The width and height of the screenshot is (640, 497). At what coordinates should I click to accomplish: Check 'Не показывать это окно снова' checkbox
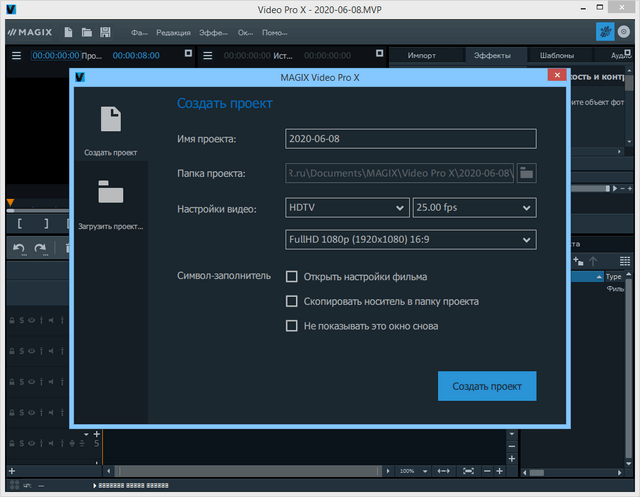tap(291, 326)
